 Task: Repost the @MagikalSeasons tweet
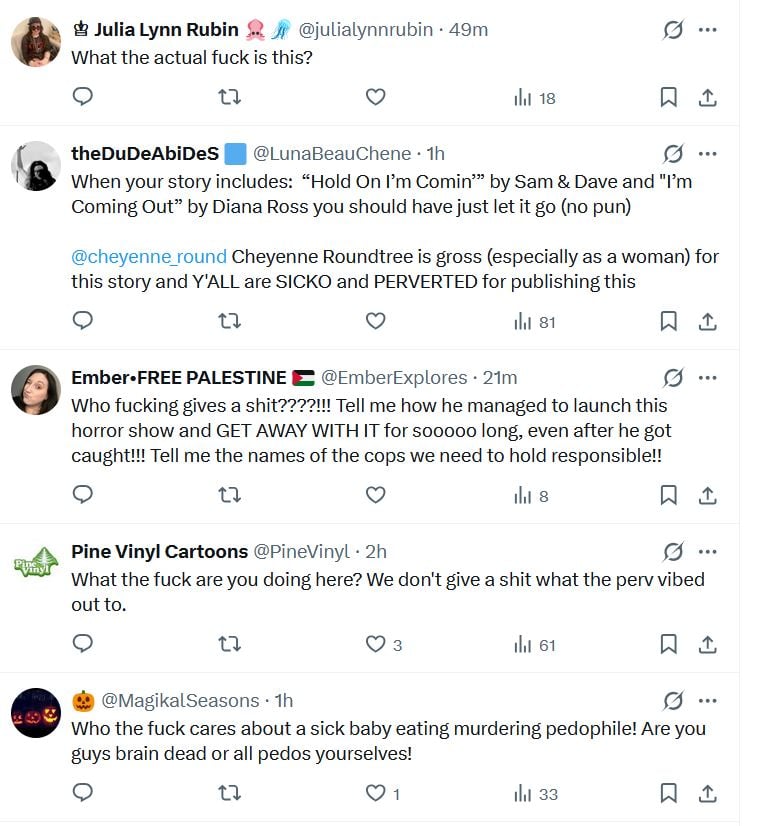click(229, 794)
